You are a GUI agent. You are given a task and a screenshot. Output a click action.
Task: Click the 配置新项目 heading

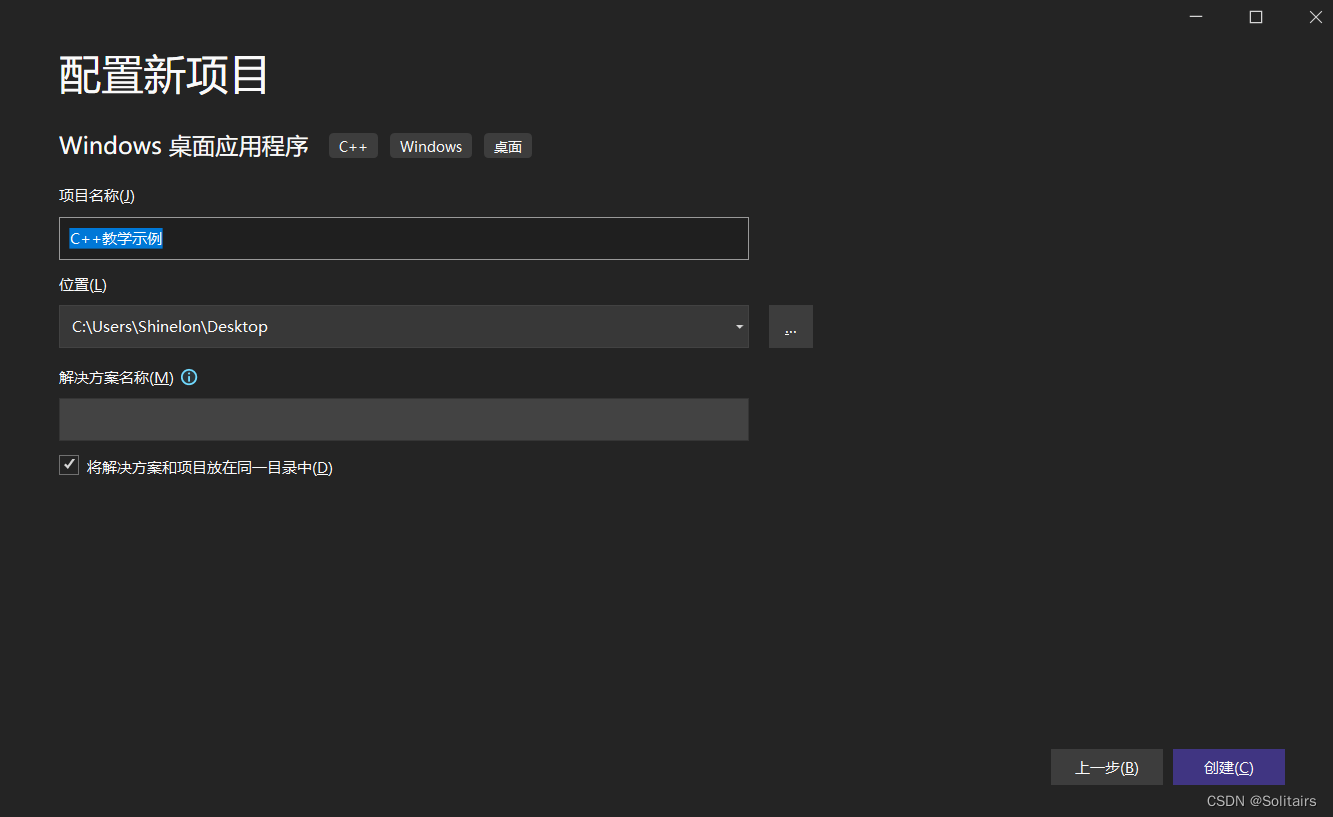[164, 75]
